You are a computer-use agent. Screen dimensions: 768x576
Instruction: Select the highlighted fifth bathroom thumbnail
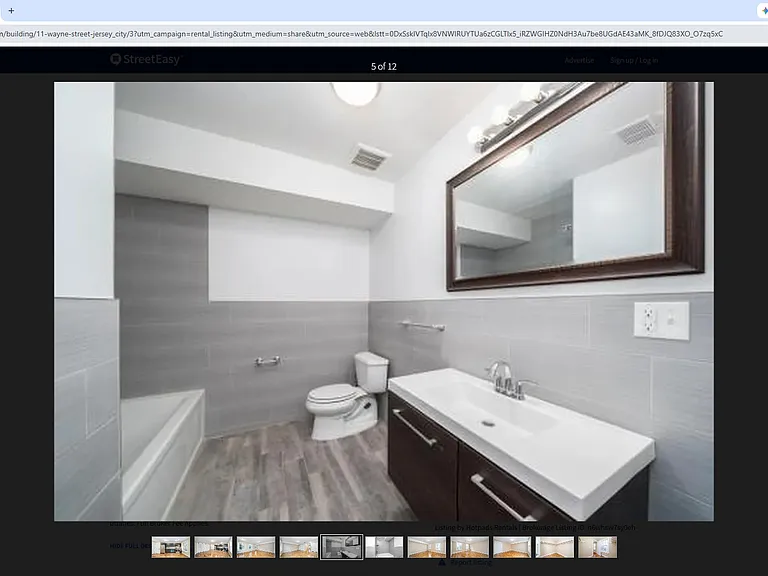341,547
